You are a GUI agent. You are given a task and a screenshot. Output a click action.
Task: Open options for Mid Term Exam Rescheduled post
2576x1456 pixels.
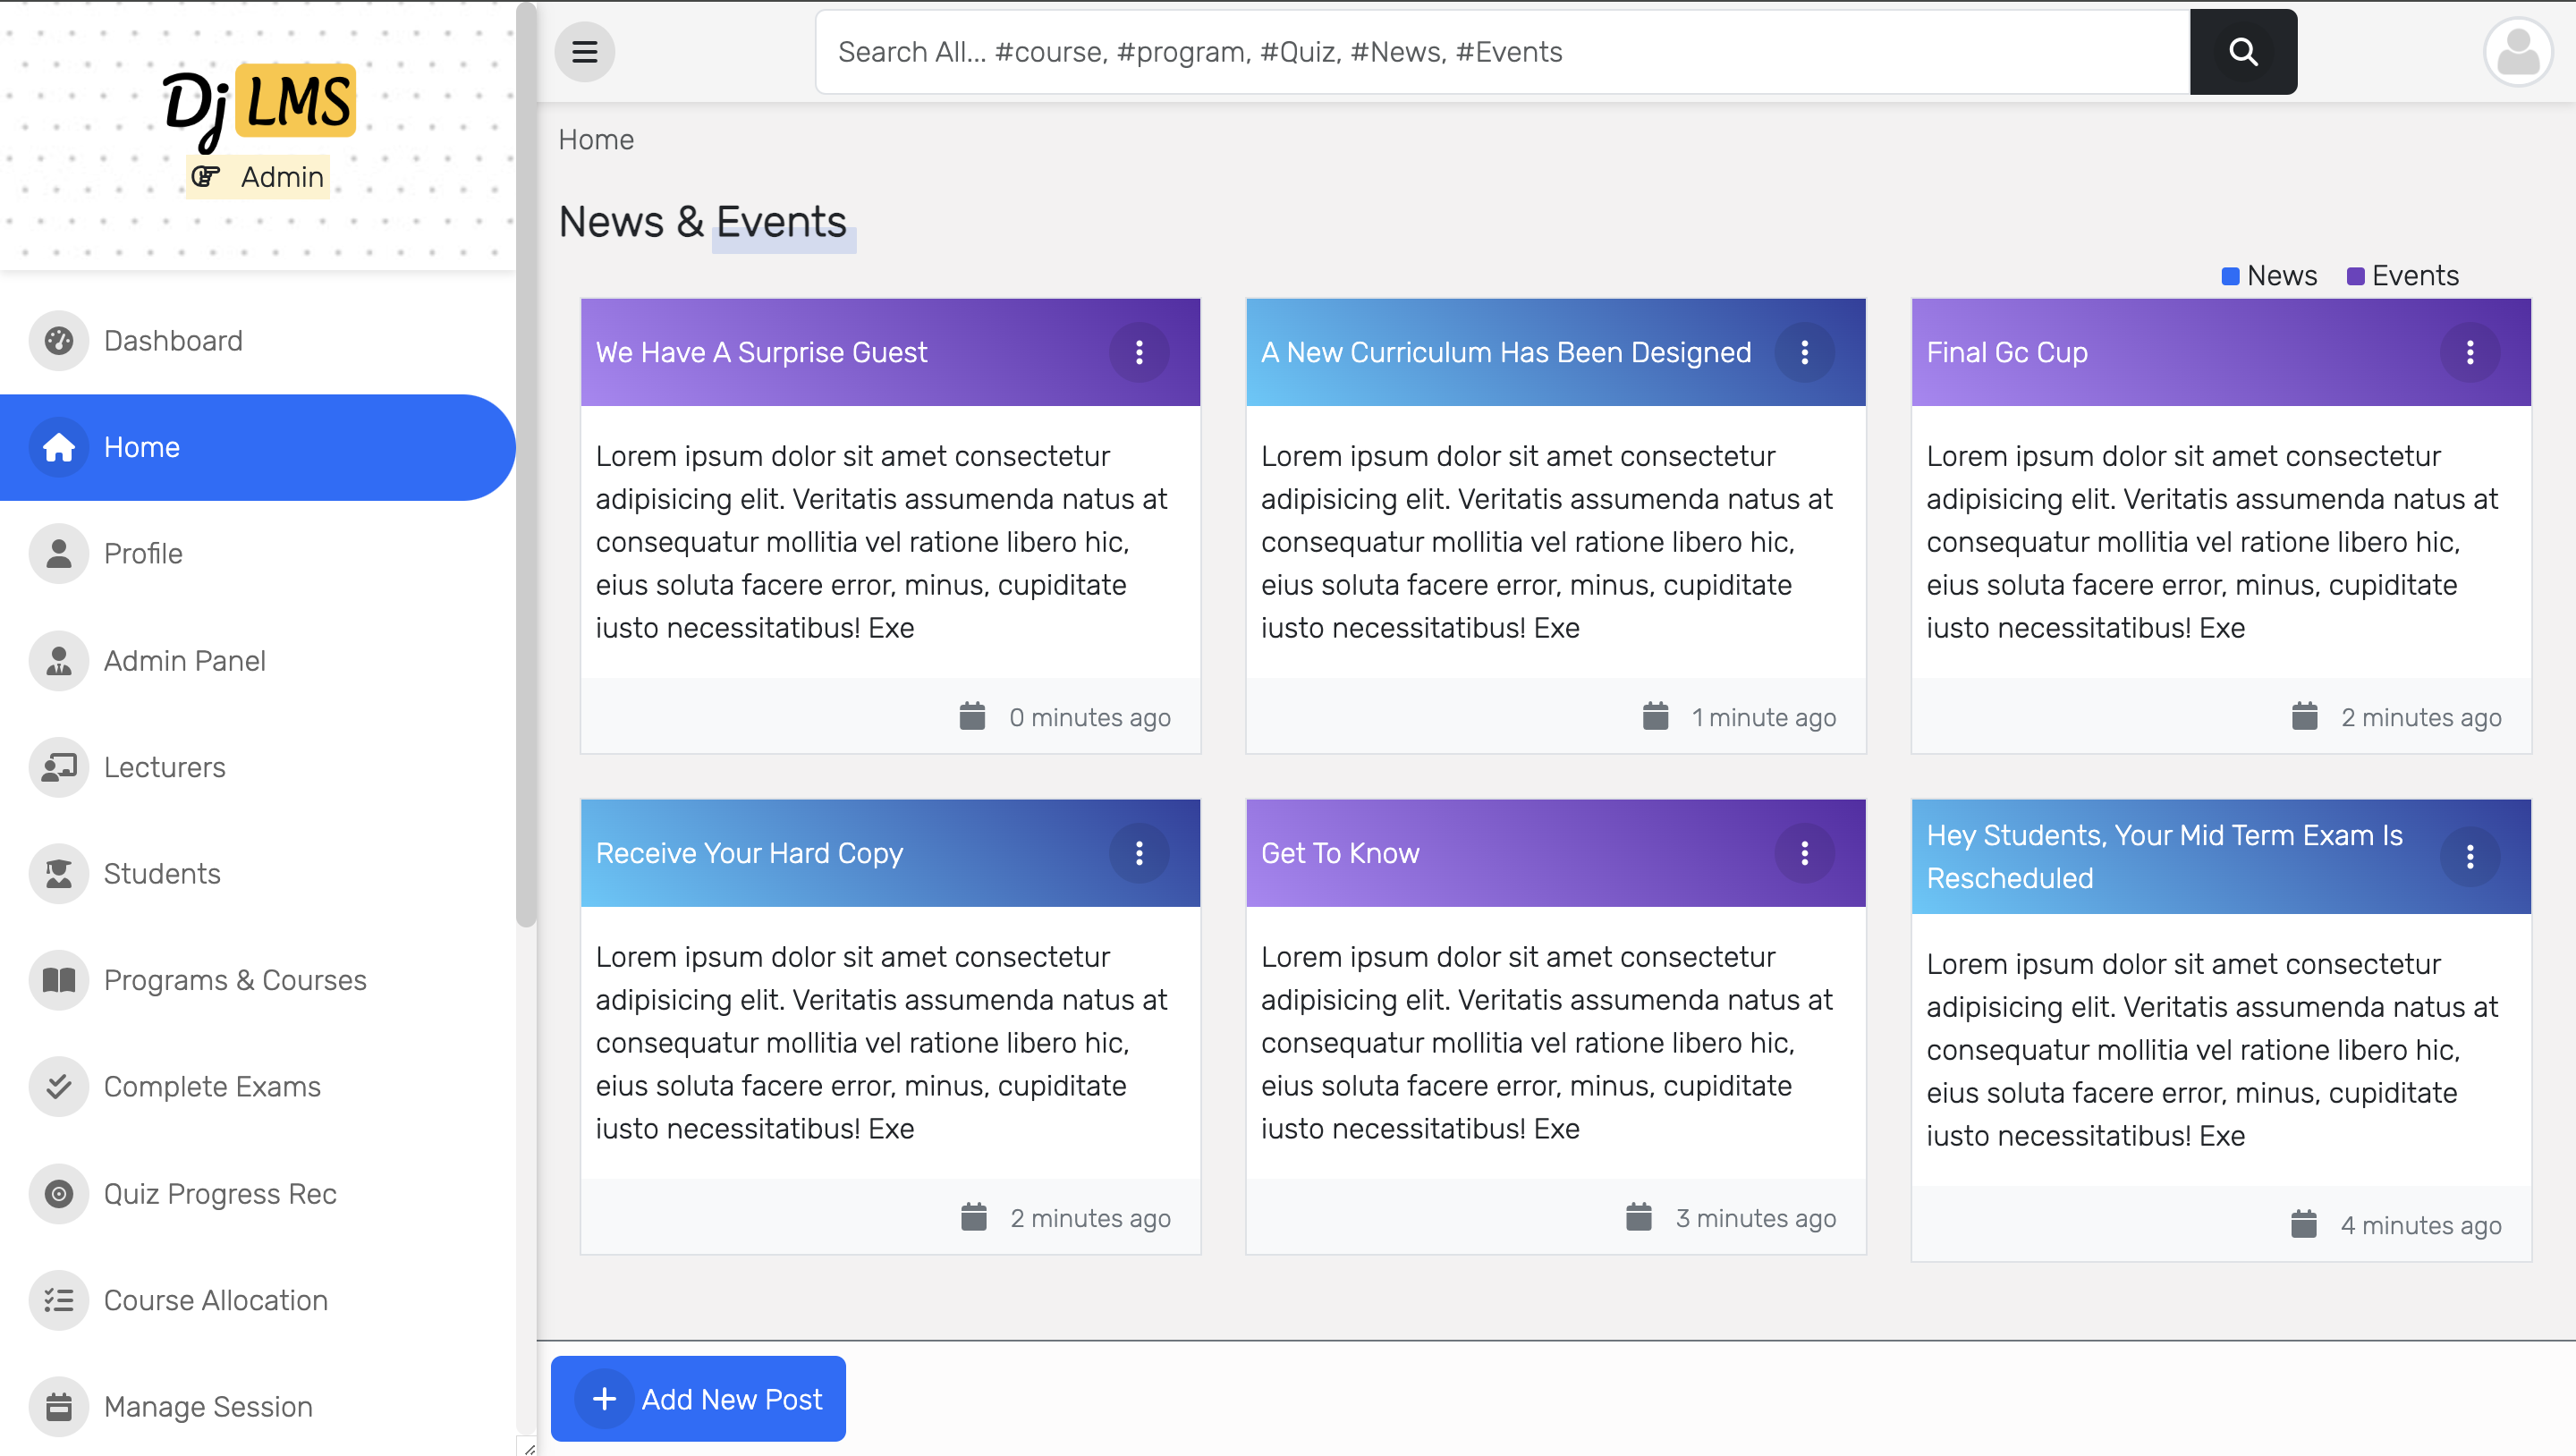tap(2469, 857)
